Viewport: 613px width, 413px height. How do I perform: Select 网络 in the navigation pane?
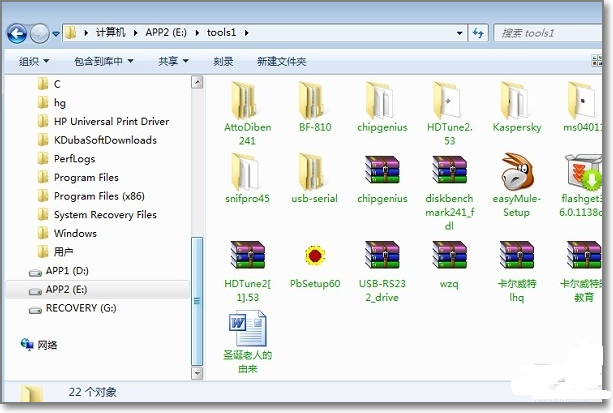pos(47,345)
